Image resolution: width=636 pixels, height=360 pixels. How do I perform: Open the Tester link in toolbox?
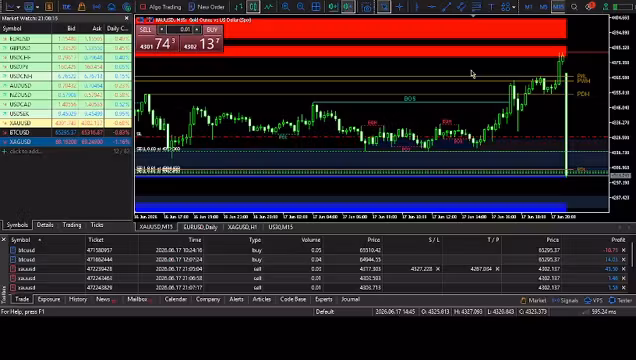point(620,300)
